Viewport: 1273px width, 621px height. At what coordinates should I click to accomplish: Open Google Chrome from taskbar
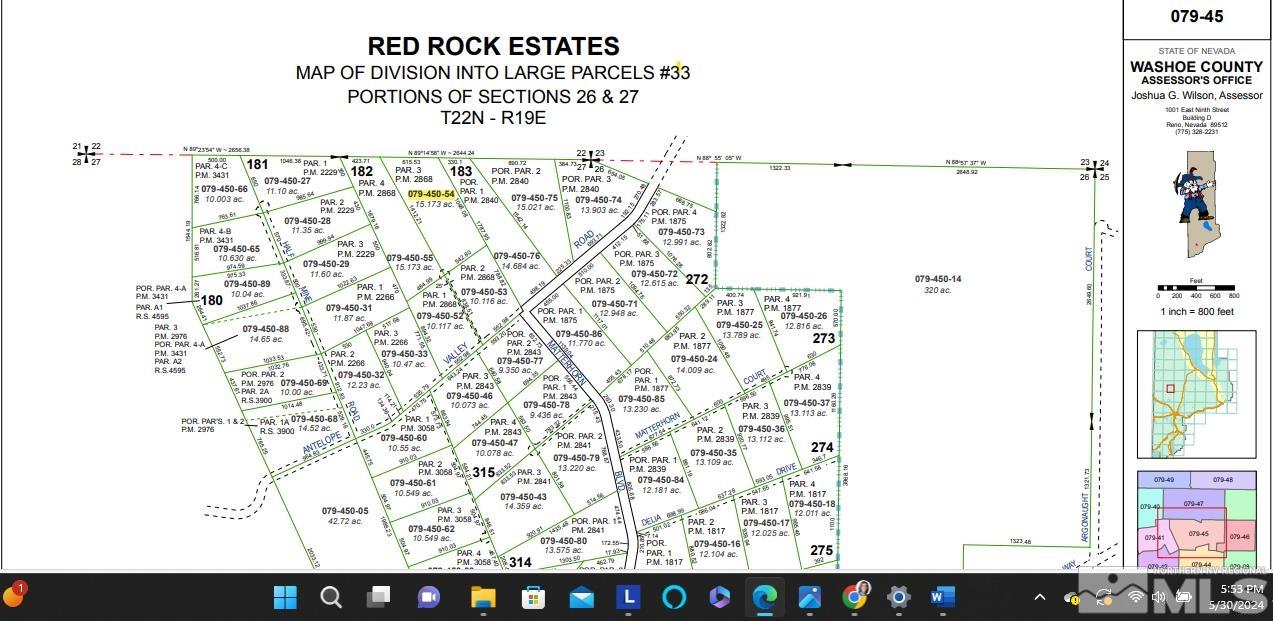[x=855, y=597]
